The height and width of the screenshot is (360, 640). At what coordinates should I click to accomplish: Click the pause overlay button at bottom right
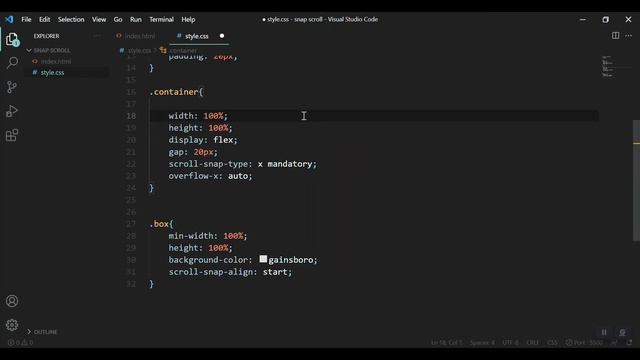pyautogui.click(x=604, y=332)
